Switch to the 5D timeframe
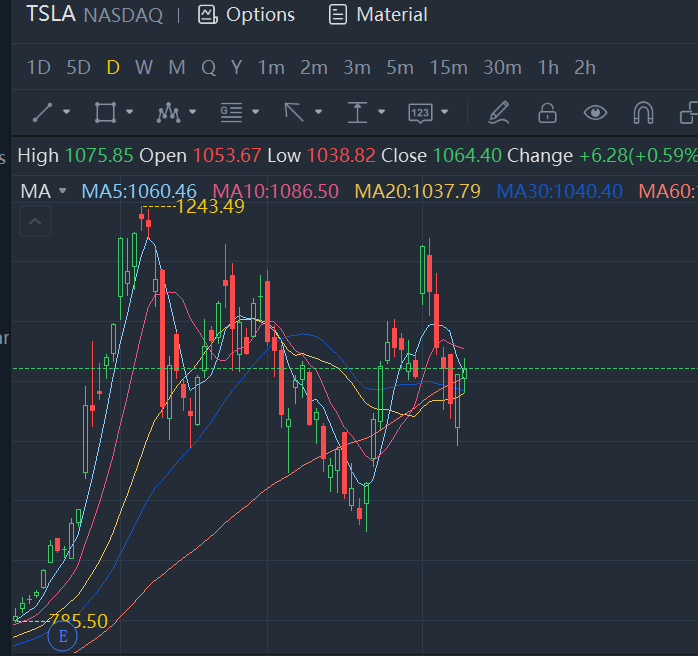The image size is (698, 656). pos(78,68)
